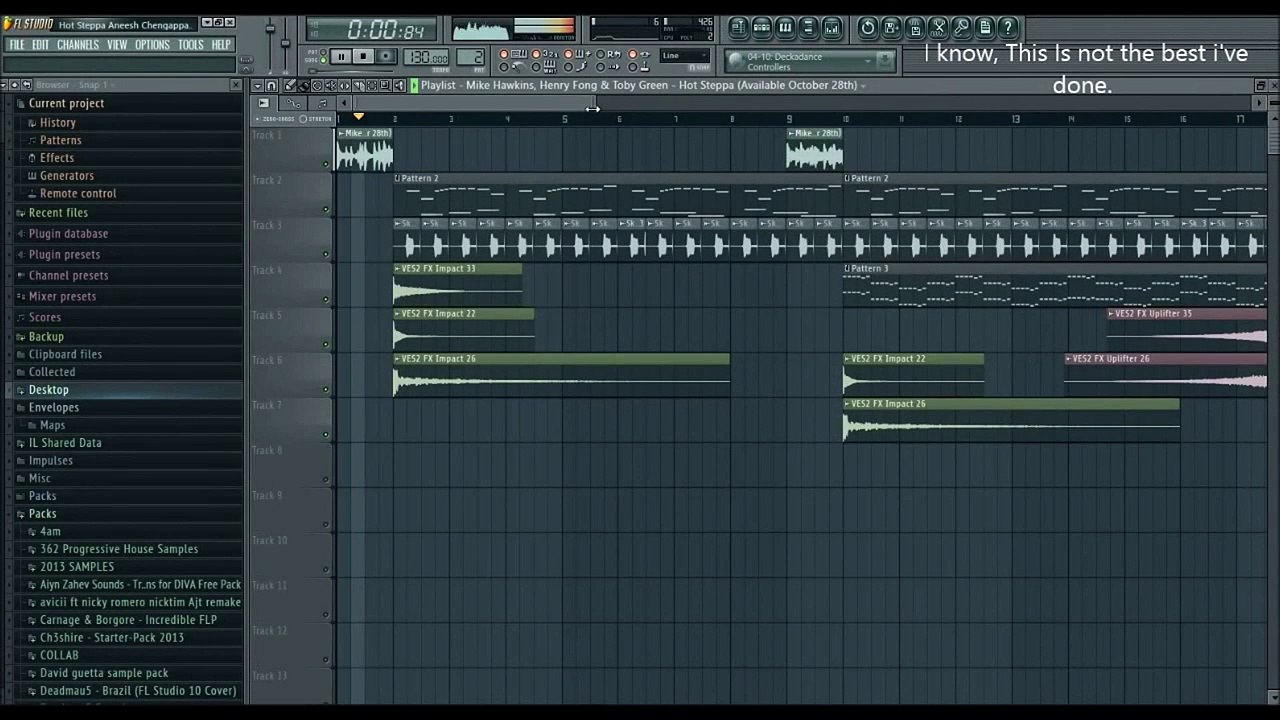This screenshot has height=720, width=1280.
Task: Click the Save new version icon
Action: [x=891, y=28]
